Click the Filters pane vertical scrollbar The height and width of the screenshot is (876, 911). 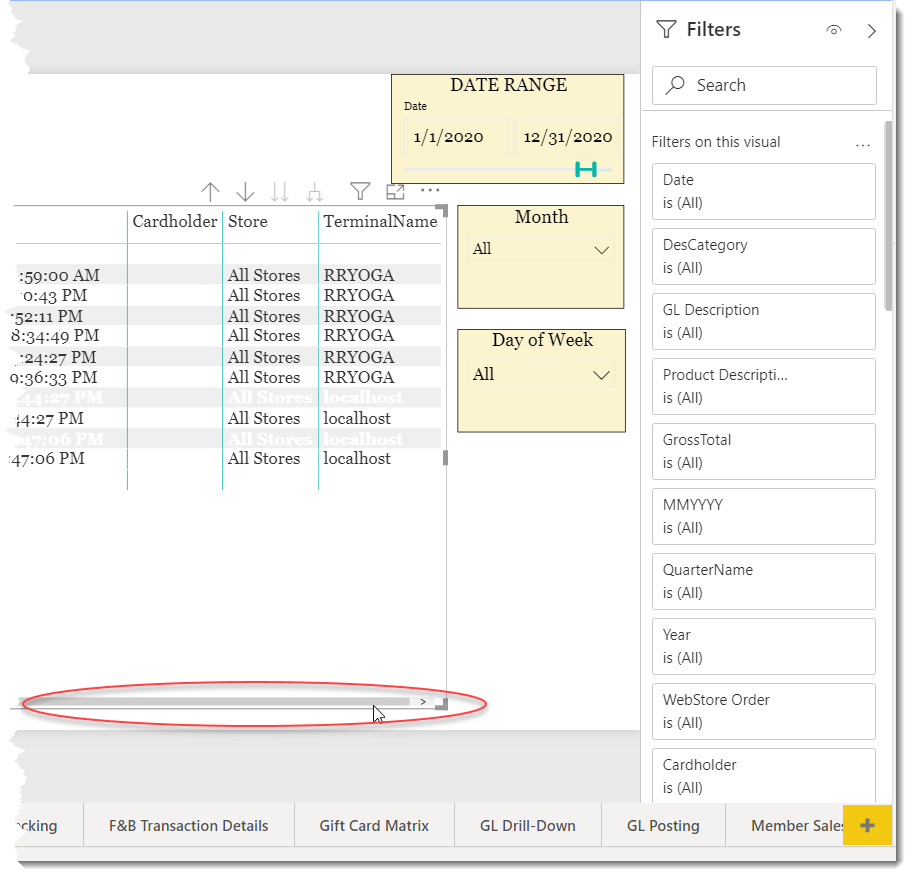888,216
